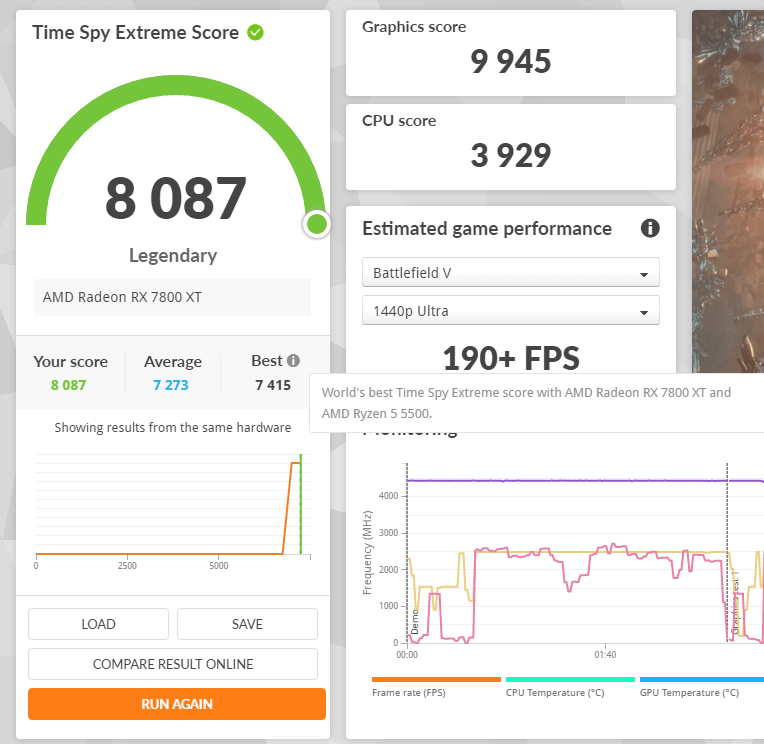
Task: Toggle the CPU Temperature legend bar
Action: click(x=570, y=679)
